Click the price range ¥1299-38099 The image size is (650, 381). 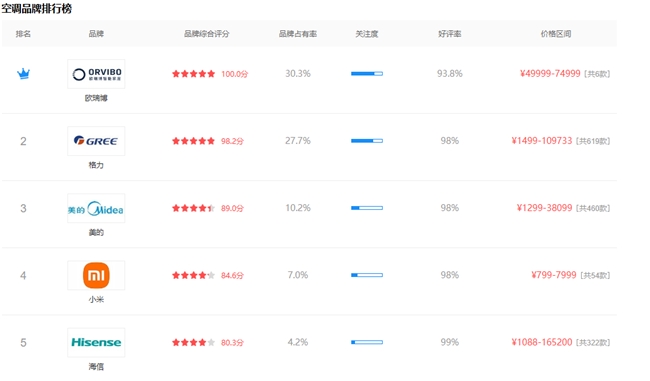point(544,208)
